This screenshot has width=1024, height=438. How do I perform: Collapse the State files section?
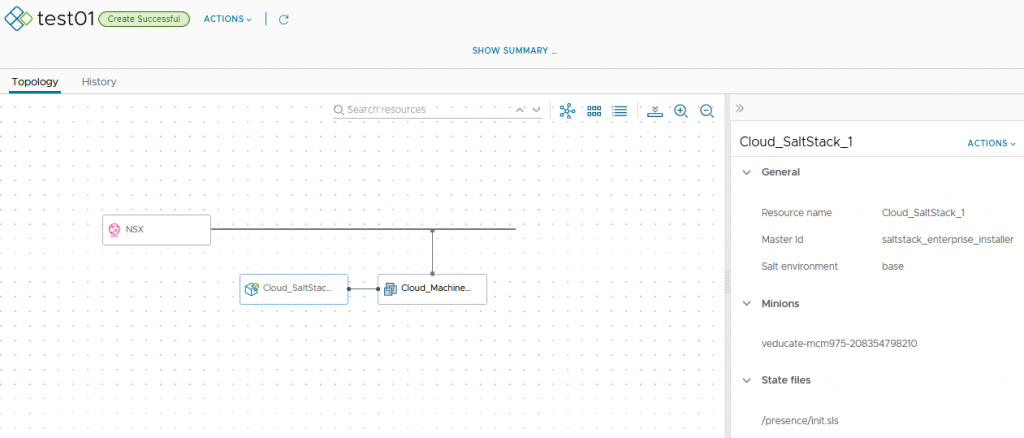coord(746,380)
